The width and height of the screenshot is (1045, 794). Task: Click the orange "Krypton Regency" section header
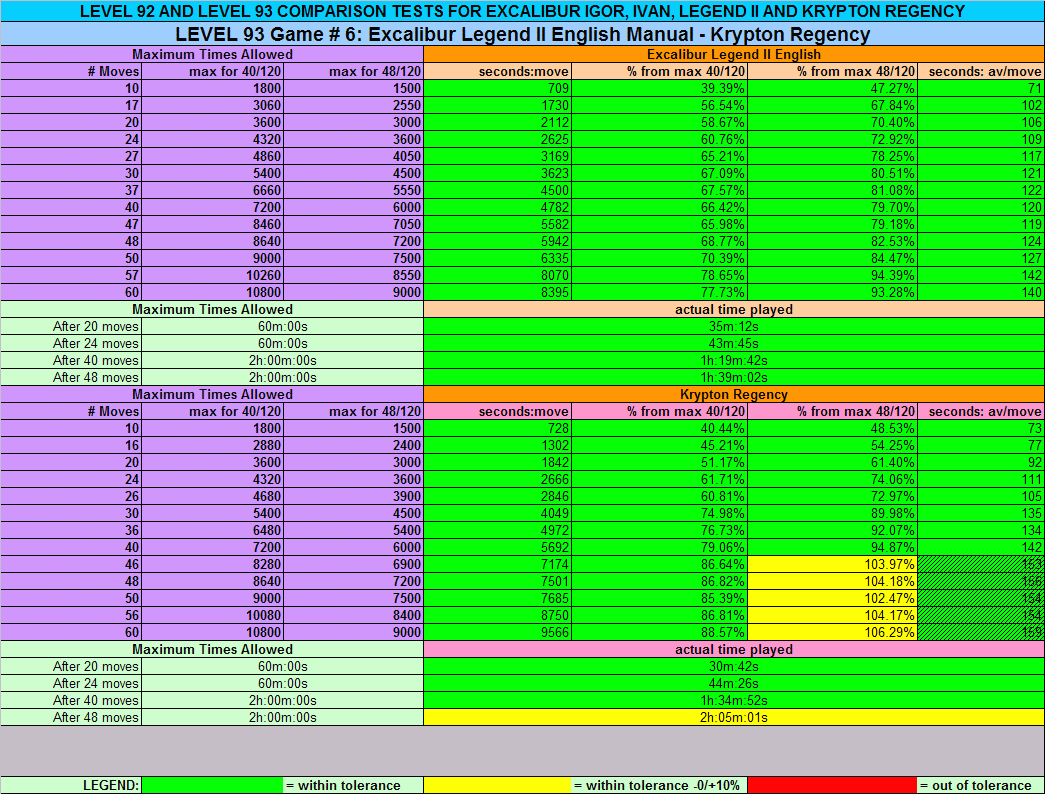pos(734,395)
